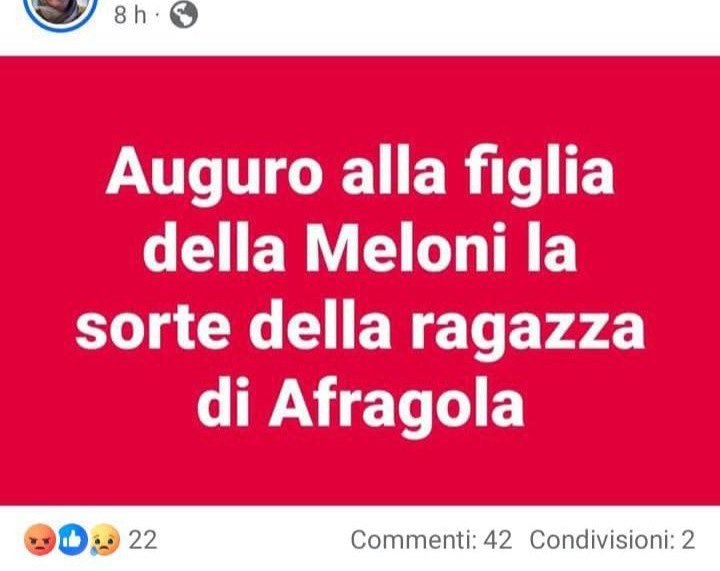This screenshot has height=571, width=720.
Task: Open the "Commenti: 42" comments list
Action: (431, 540)
